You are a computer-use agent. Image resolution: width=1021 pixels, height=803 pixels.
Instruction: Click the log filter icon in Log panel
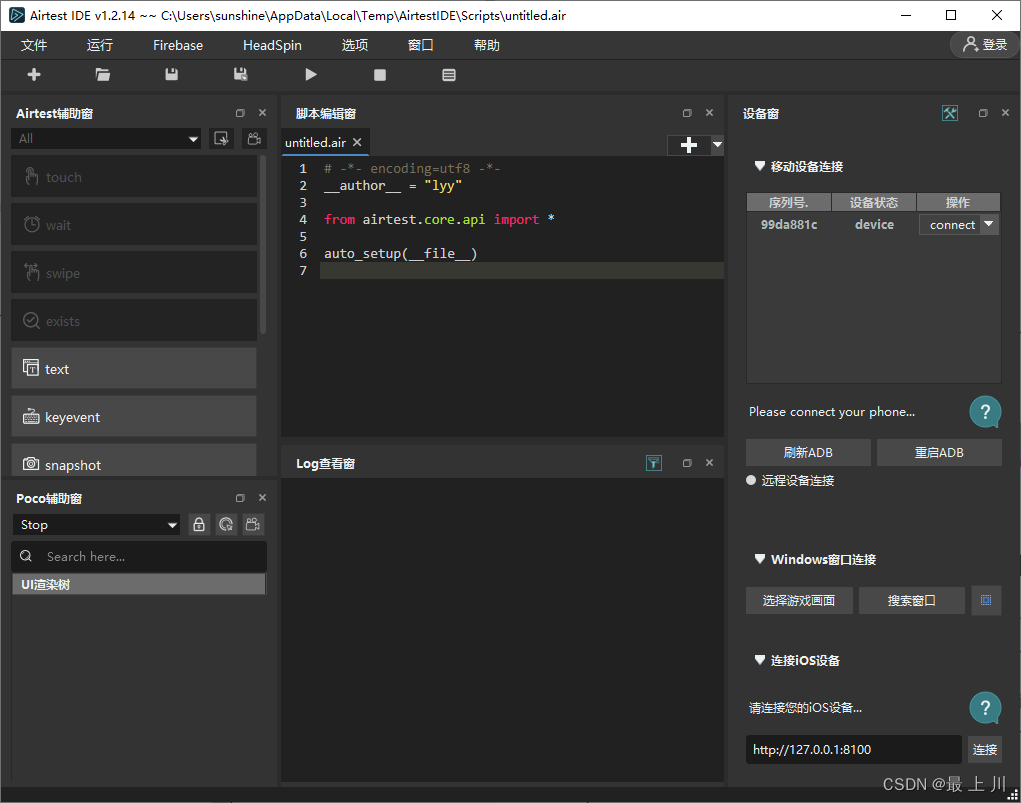653,463
